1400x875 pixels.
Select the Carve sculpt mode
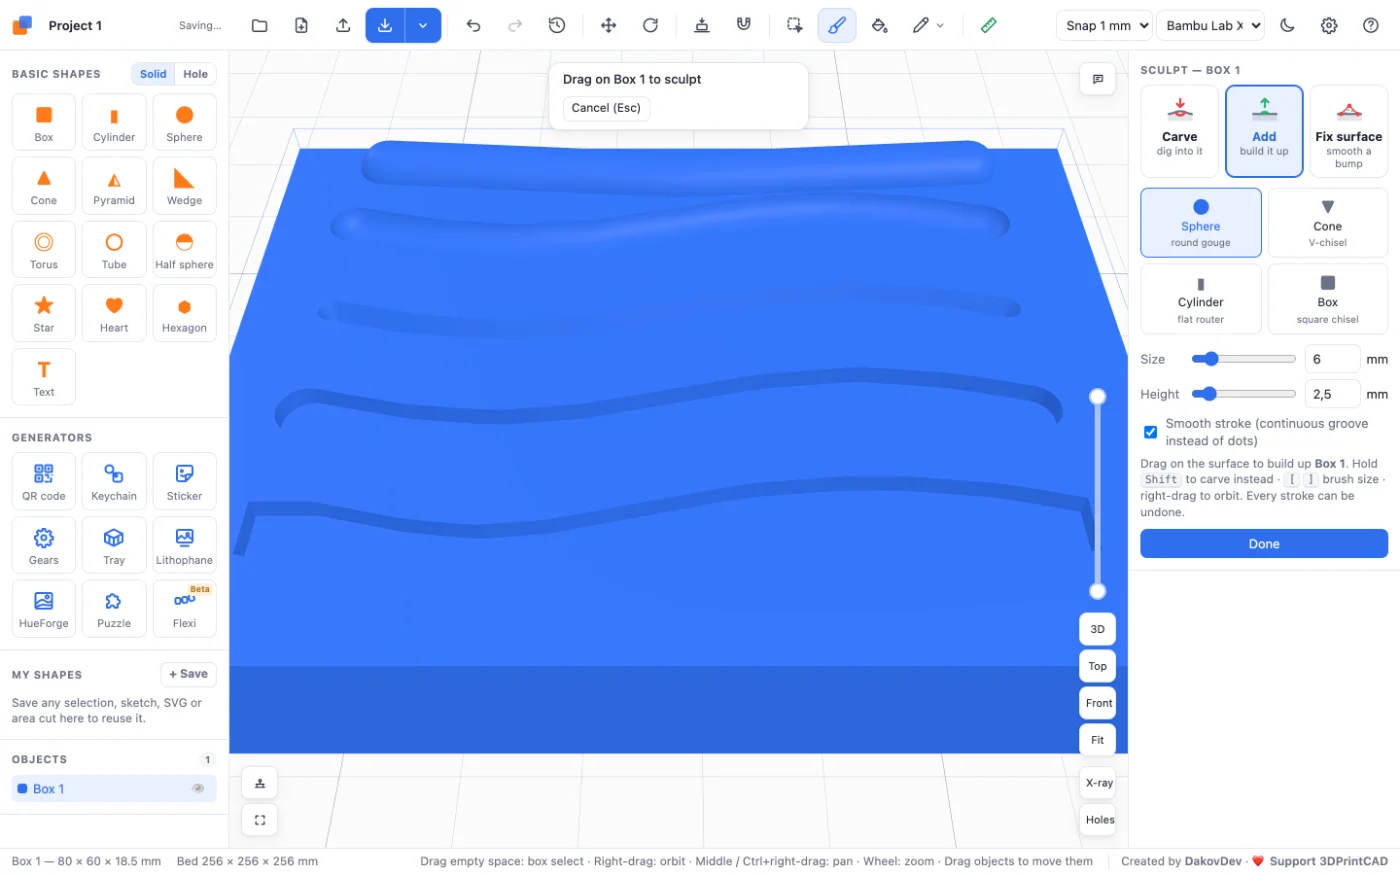click(1180, 131)
